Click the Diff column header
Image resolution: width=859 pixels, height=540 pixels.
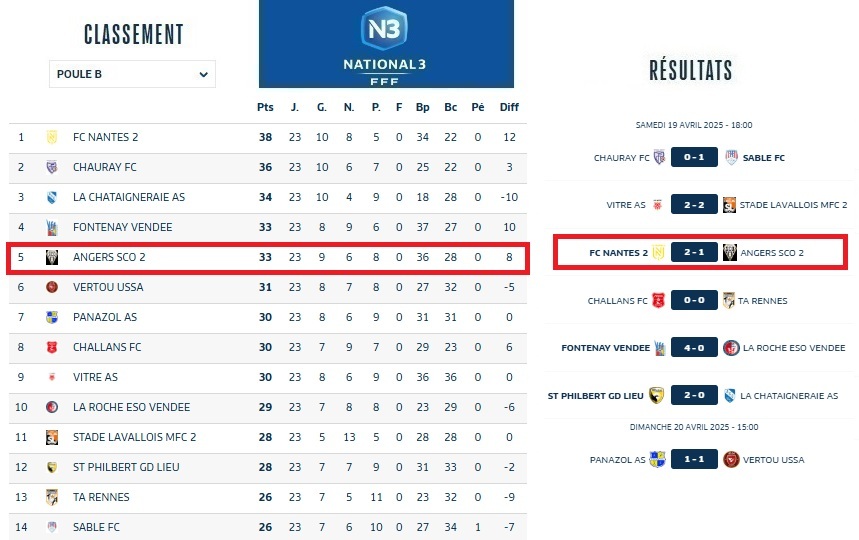[x=509, y=107]
